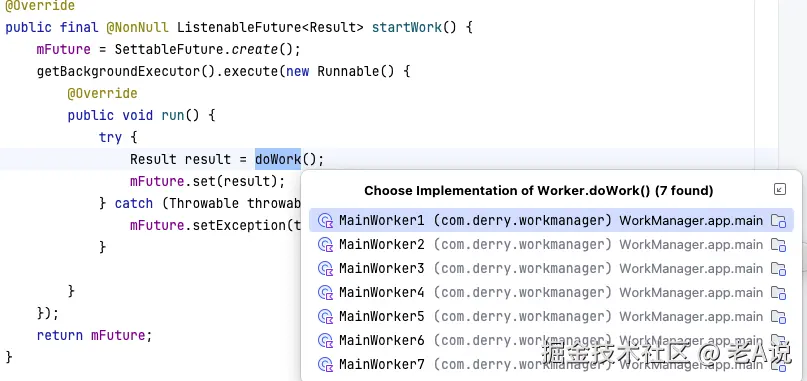Viewport: 807px width, 381px height.
Task: Click the class icon beside MainWorker1
Action: pos(326,221)
